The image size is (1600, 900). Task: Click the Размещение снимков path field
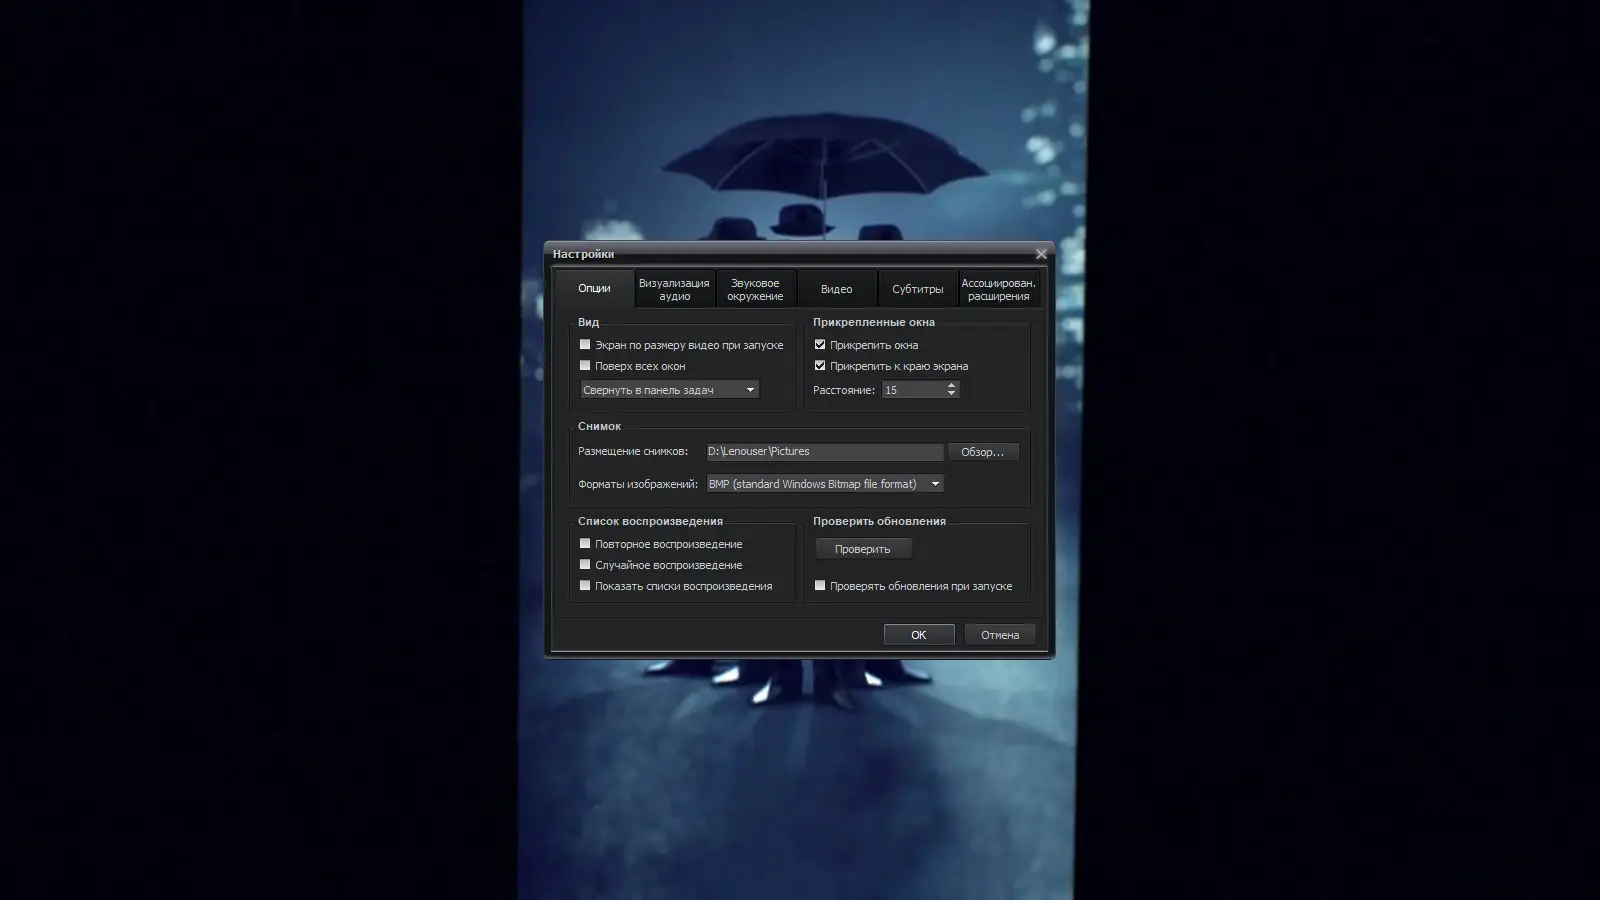click(825, 452)
